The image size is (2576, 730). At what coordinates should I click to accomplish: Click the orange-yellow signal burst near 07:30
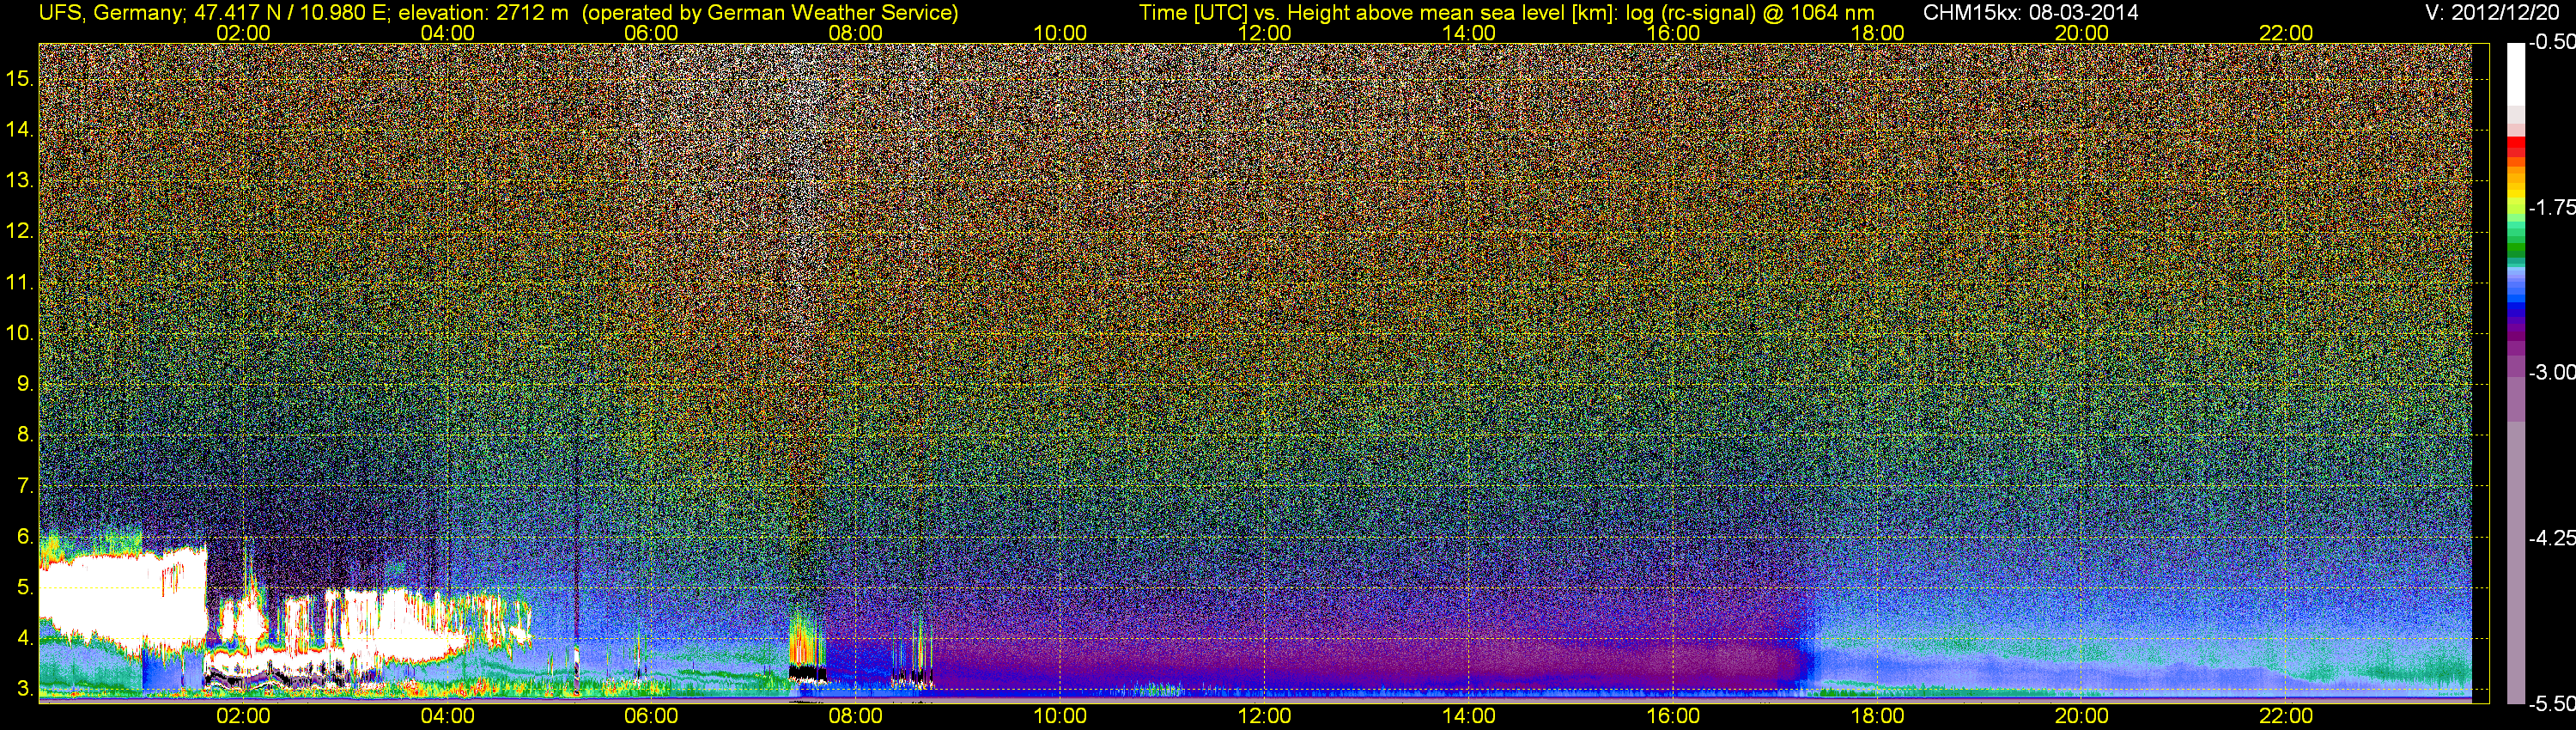806,640
